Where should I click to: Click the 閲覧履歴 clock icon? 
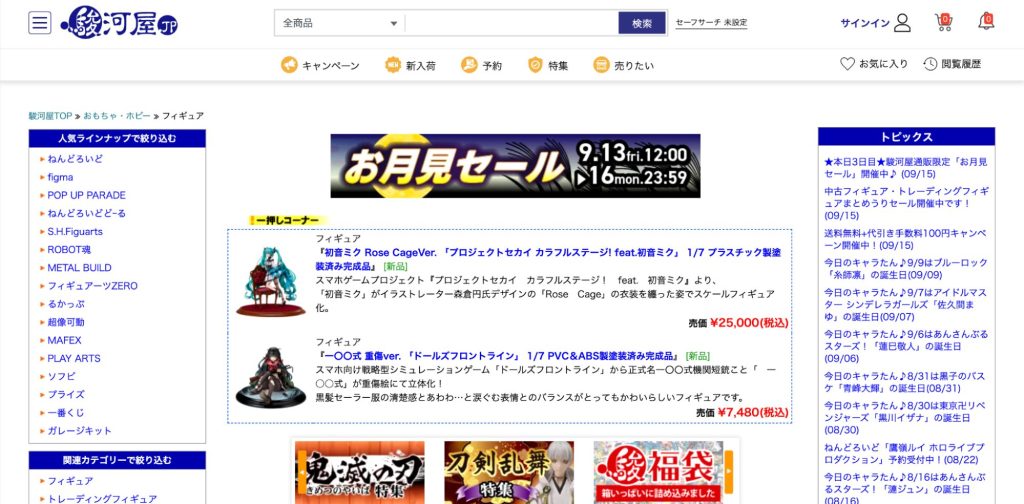(x=930, y=64)
